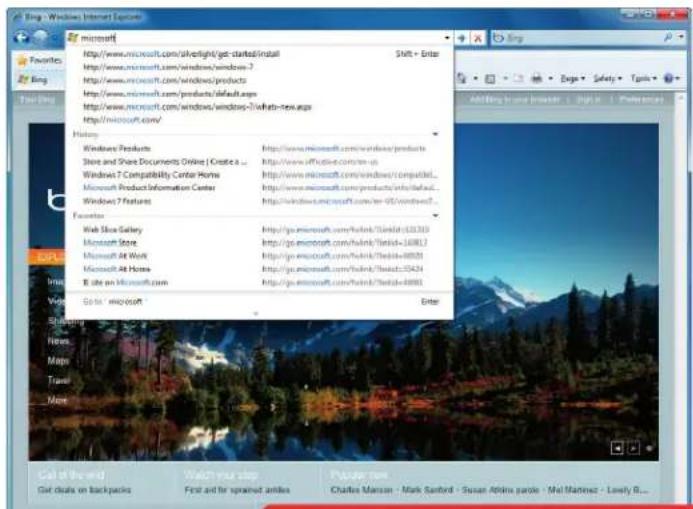Click Add Bing to your browser link

(515, 100)
